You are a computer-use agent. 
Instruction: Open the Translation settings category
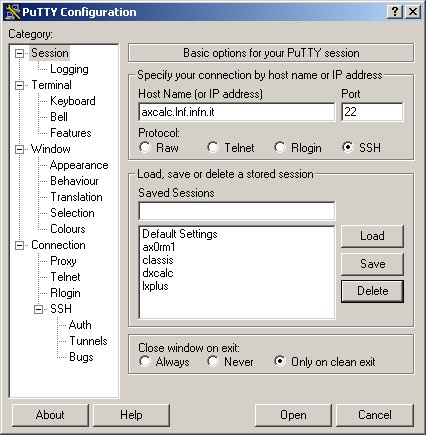pos(76,197)
